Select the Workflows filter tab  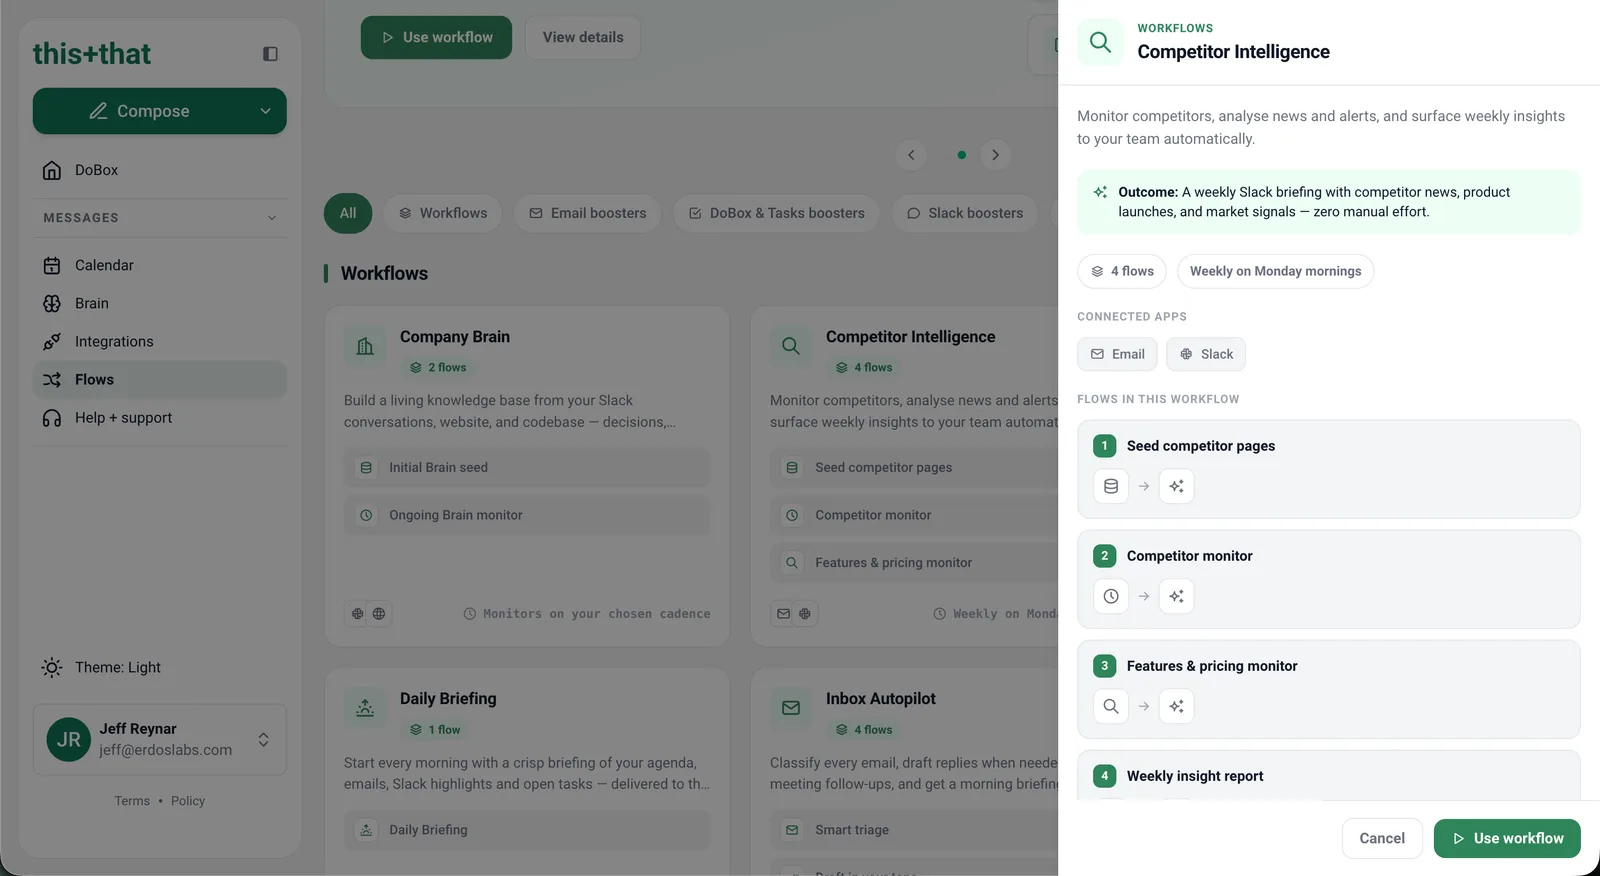tap(443, 213)
